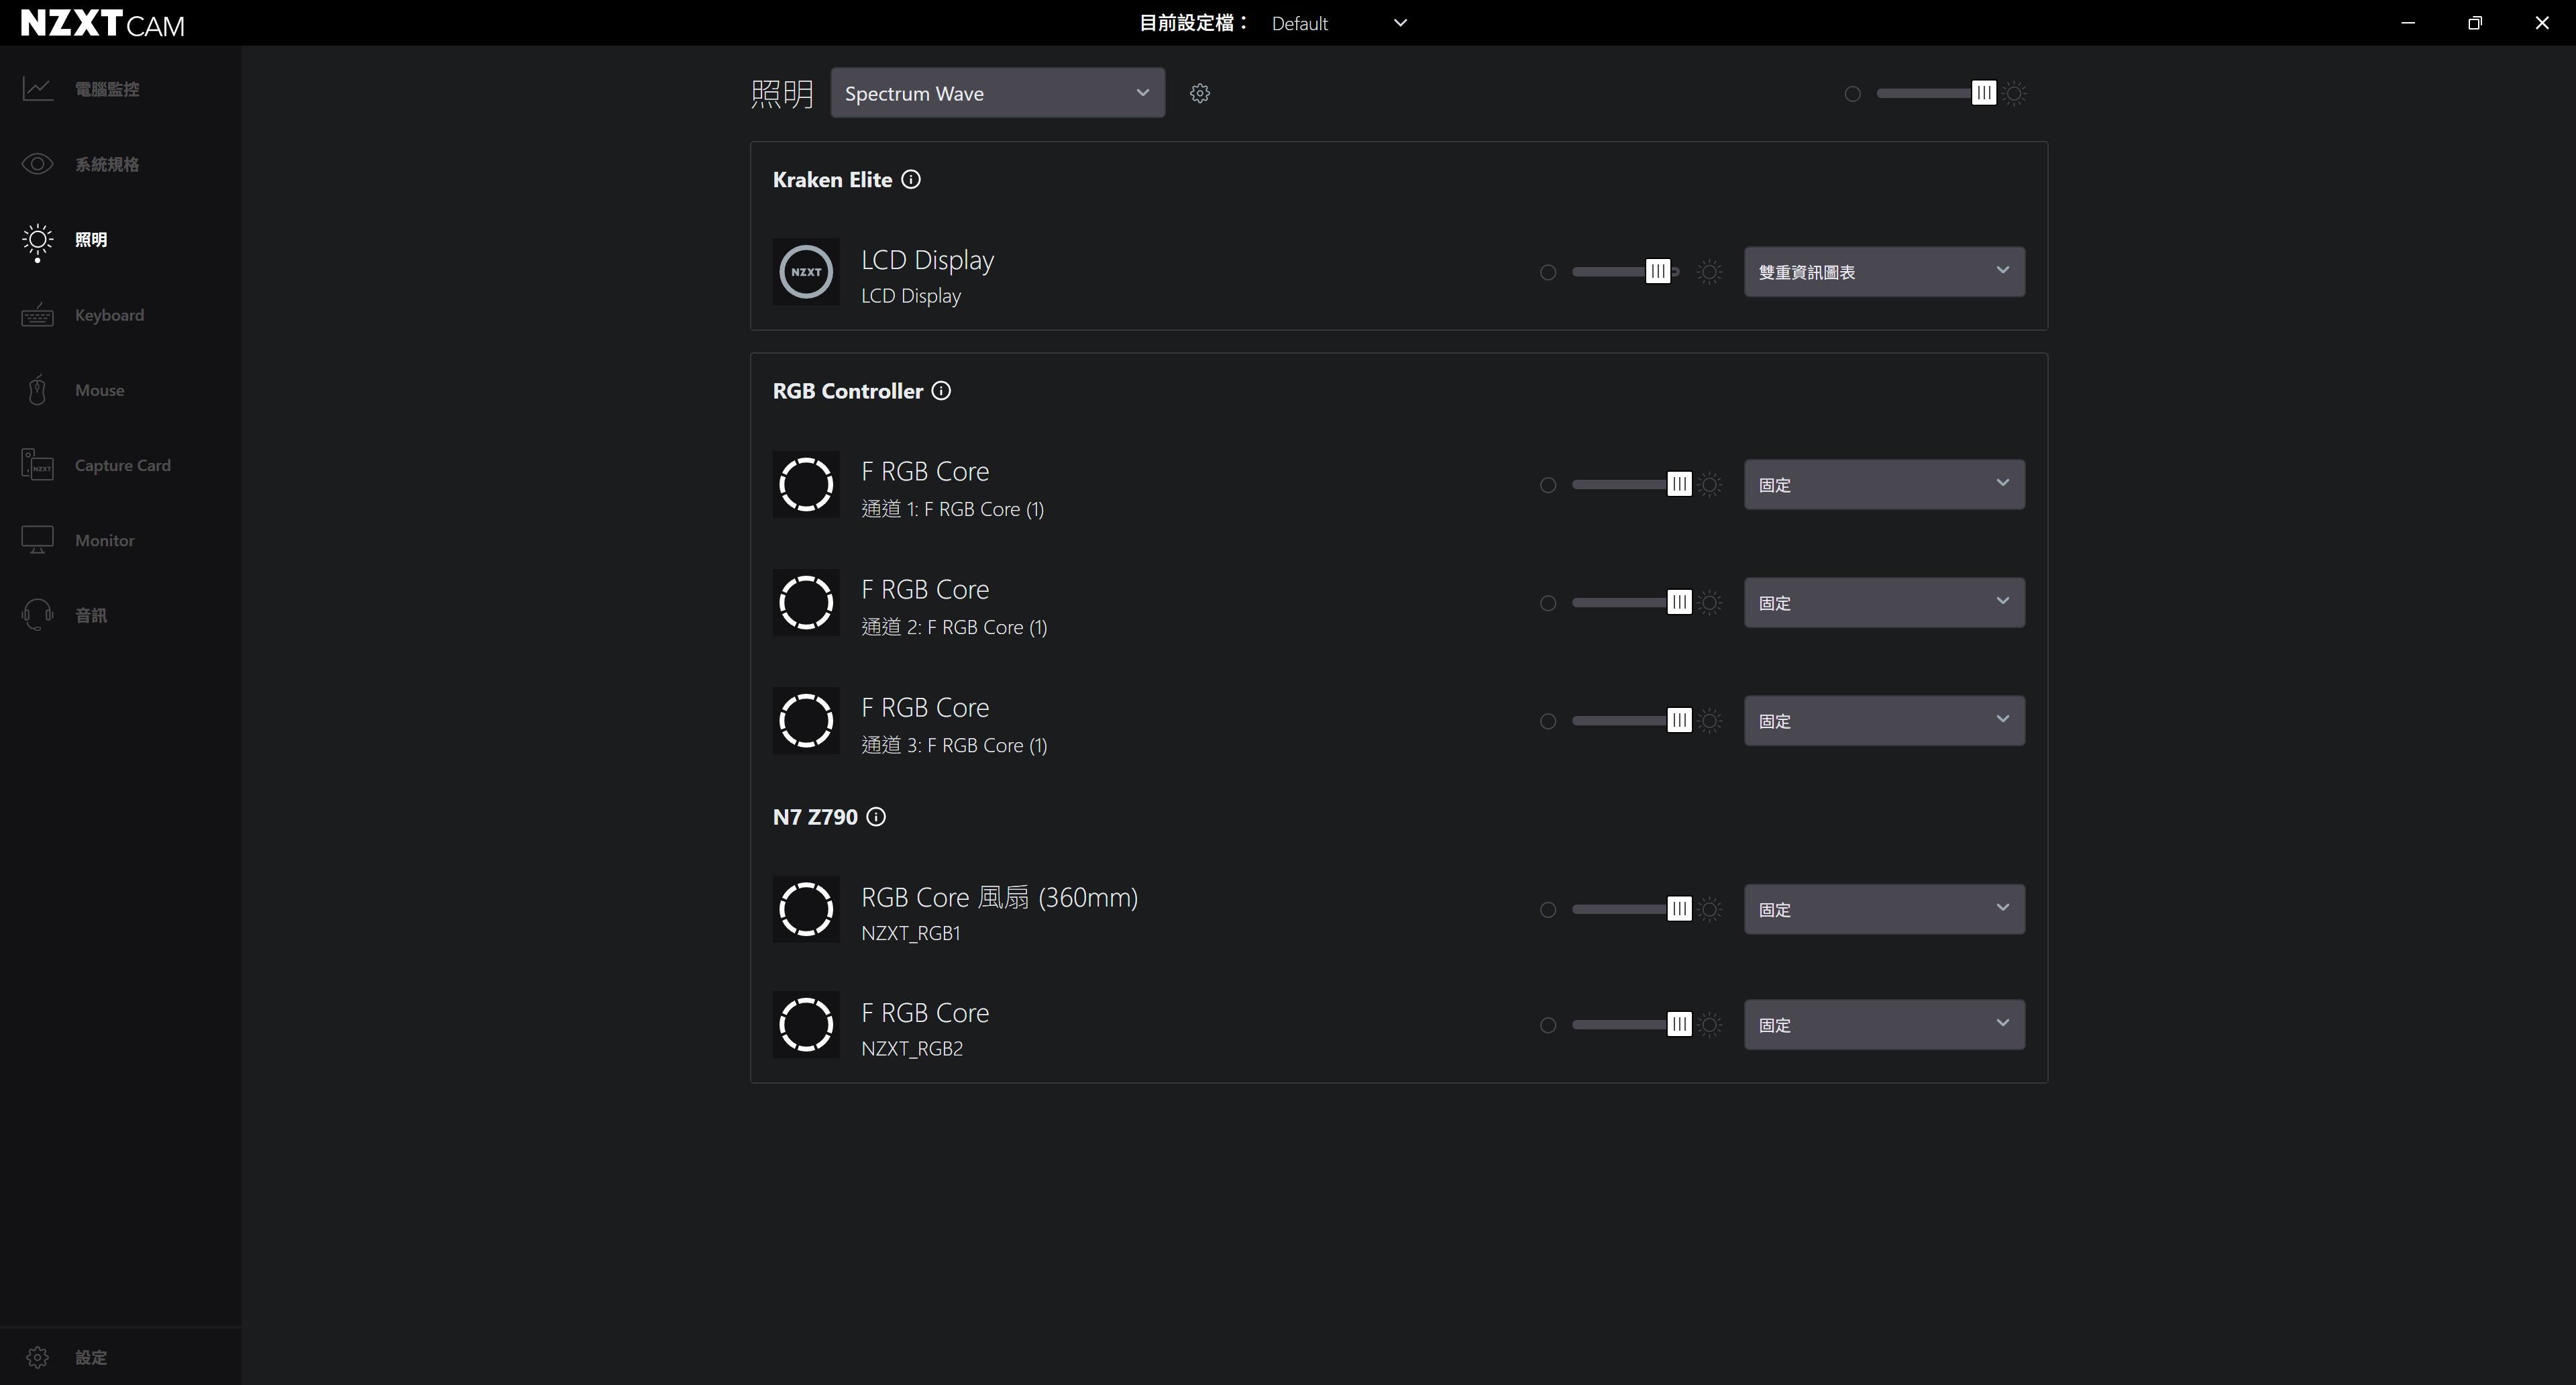2576x1385 pixels.
Task: Click the max brightness sun icon for 通道 1
Action: pyautogui.click(x=1710, y=484)
